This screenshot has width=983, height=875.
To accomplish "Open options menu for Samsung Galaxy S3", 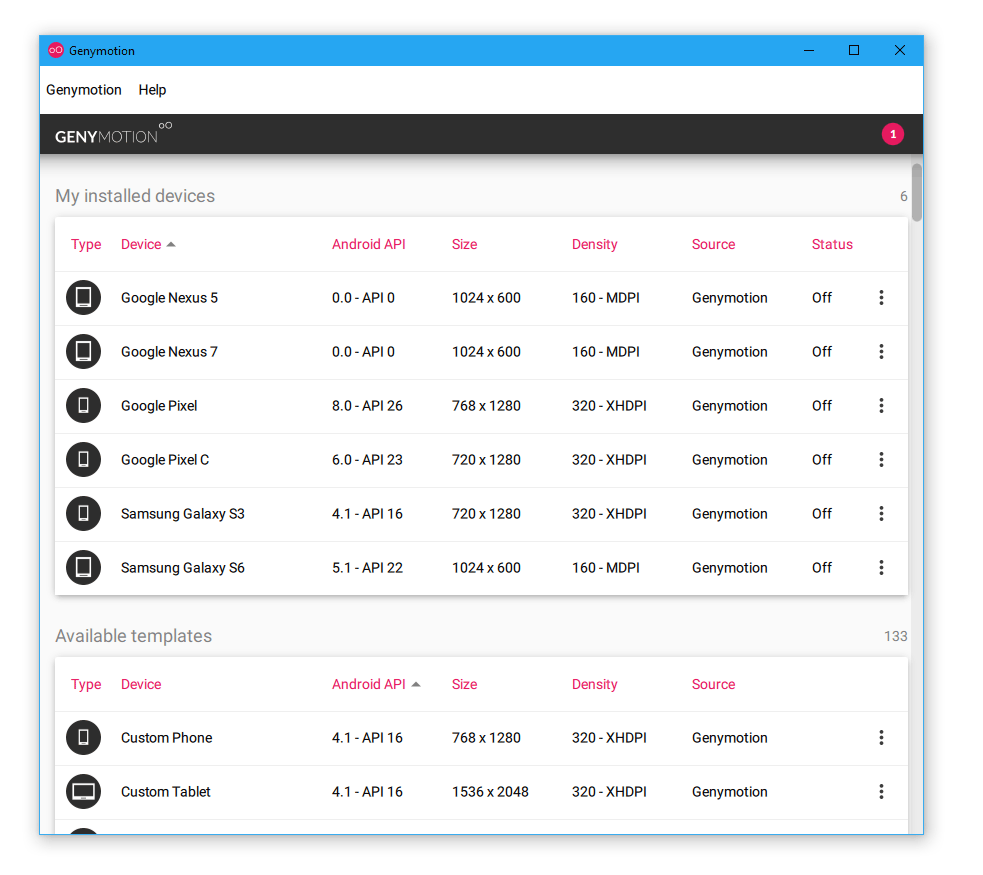I will coord(881,513).
